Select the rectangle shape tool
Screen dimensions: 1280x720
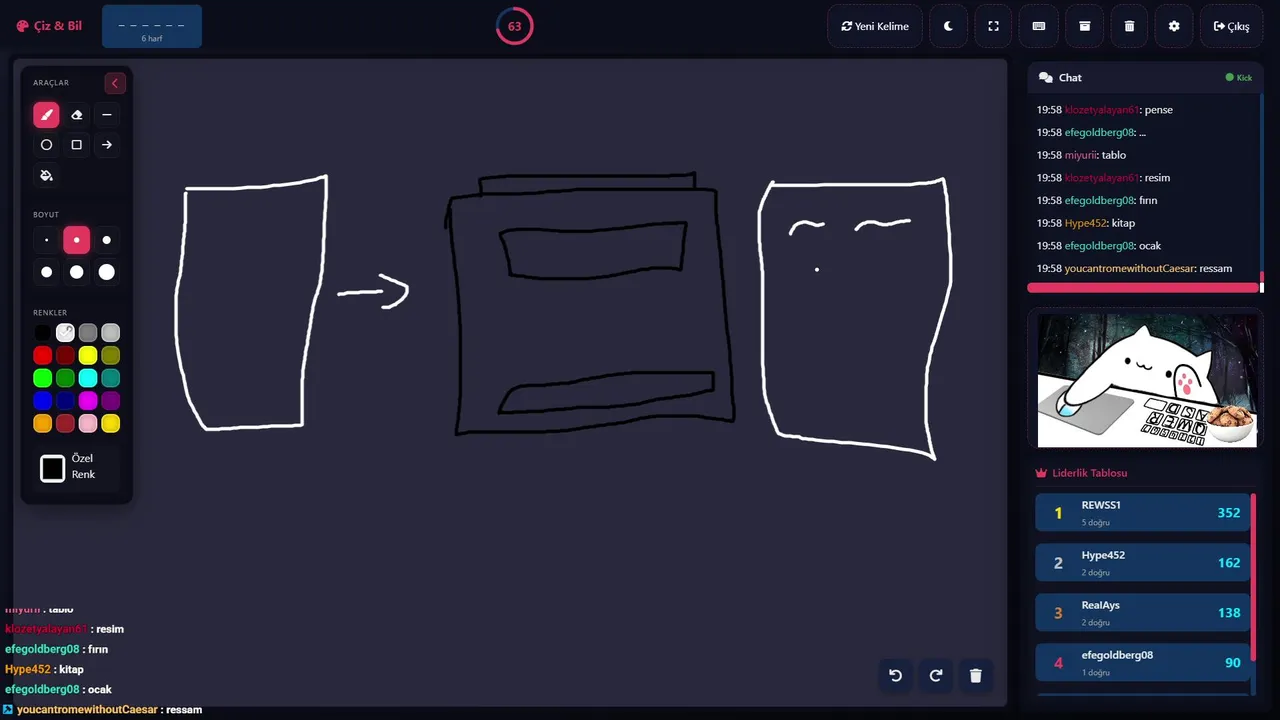[76, 145]
